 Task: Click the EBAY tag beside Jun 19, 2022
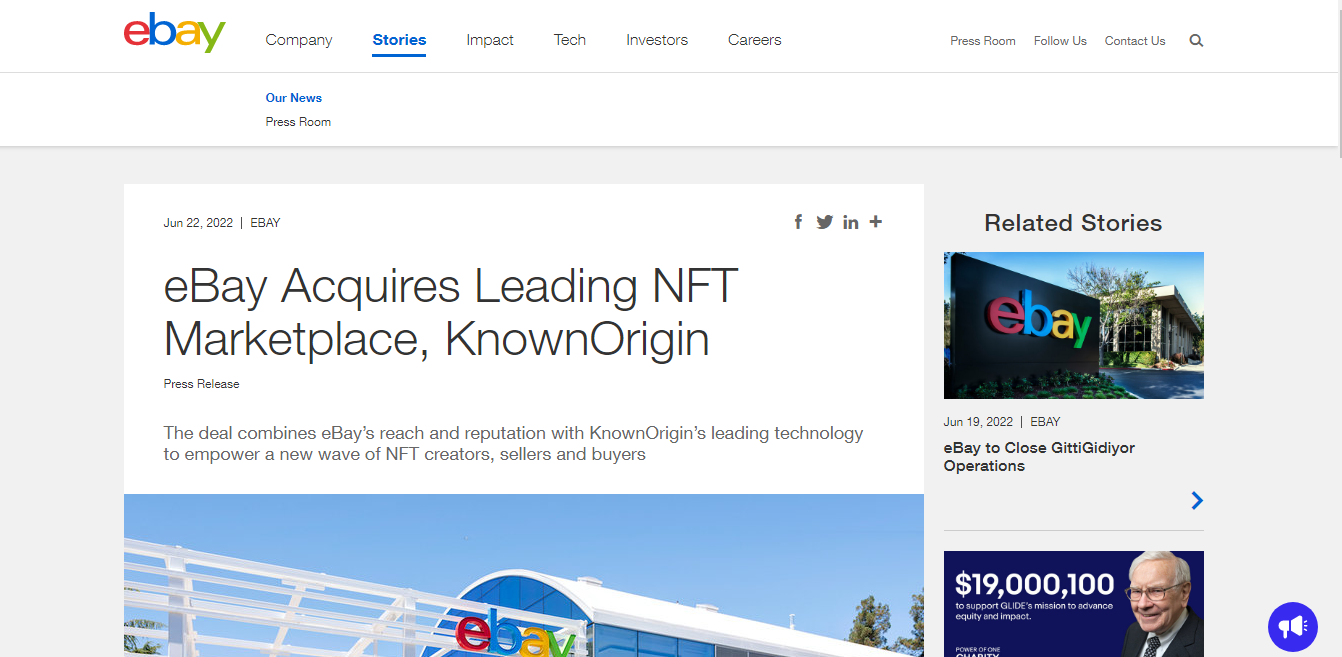point(1045,422)
